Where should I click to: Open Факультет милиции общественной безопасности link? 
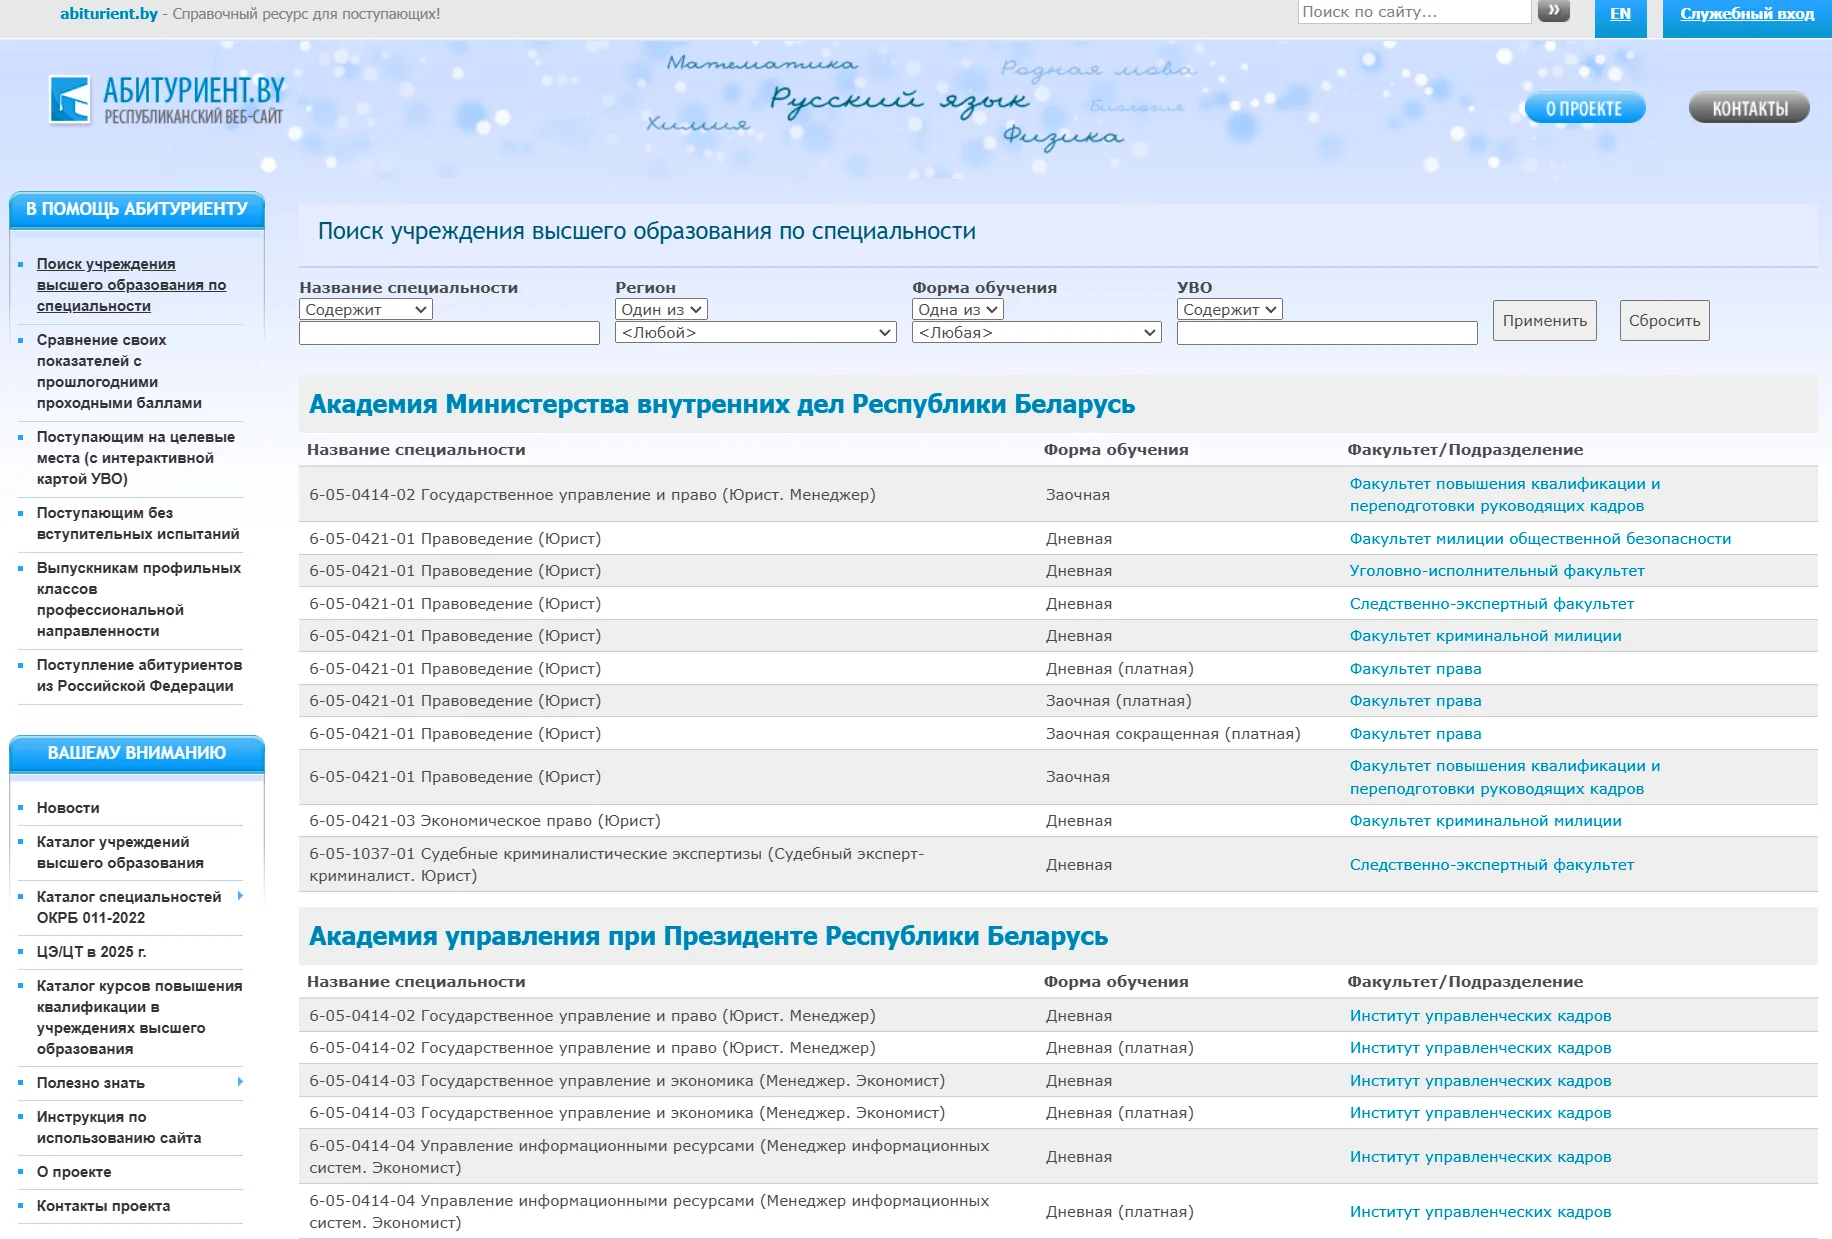1540,538
